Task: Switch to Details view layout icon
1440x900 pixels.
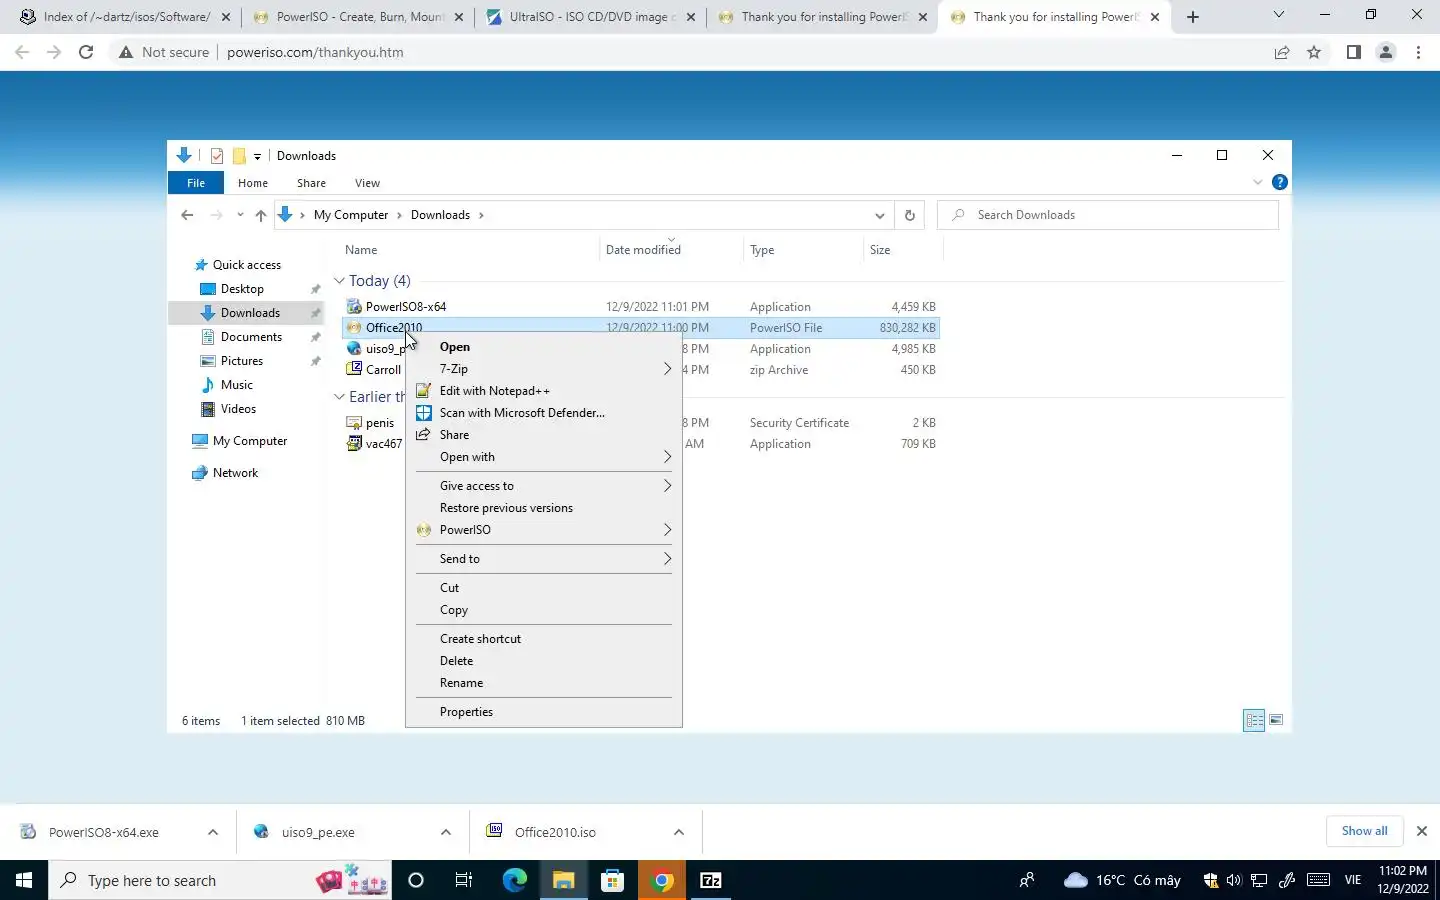Action: pyautogui.click(x=1254, y=720)
